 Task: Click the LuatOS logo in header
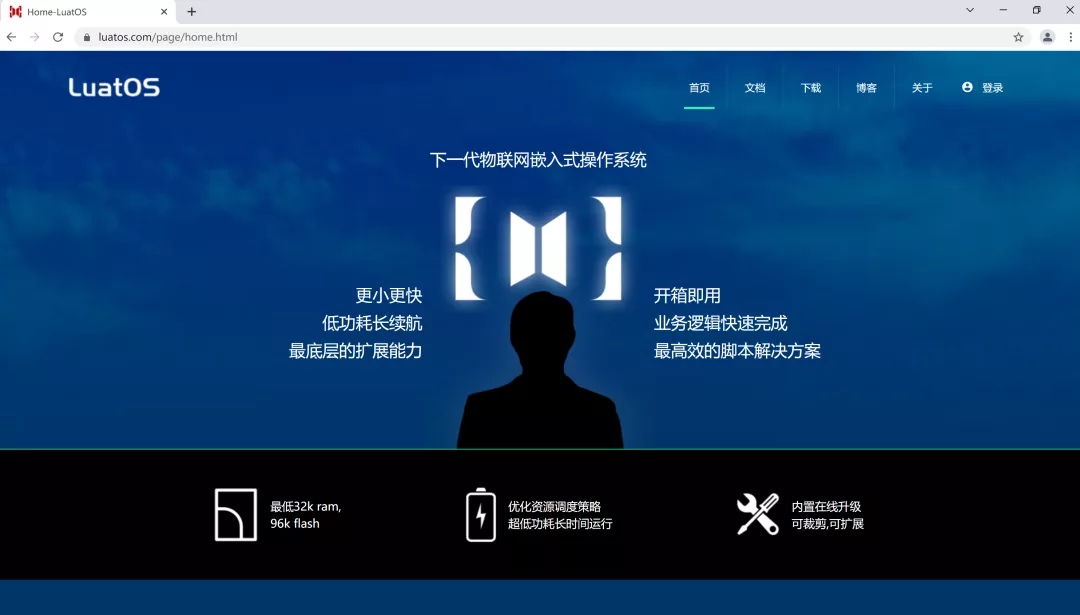(114, 87)
